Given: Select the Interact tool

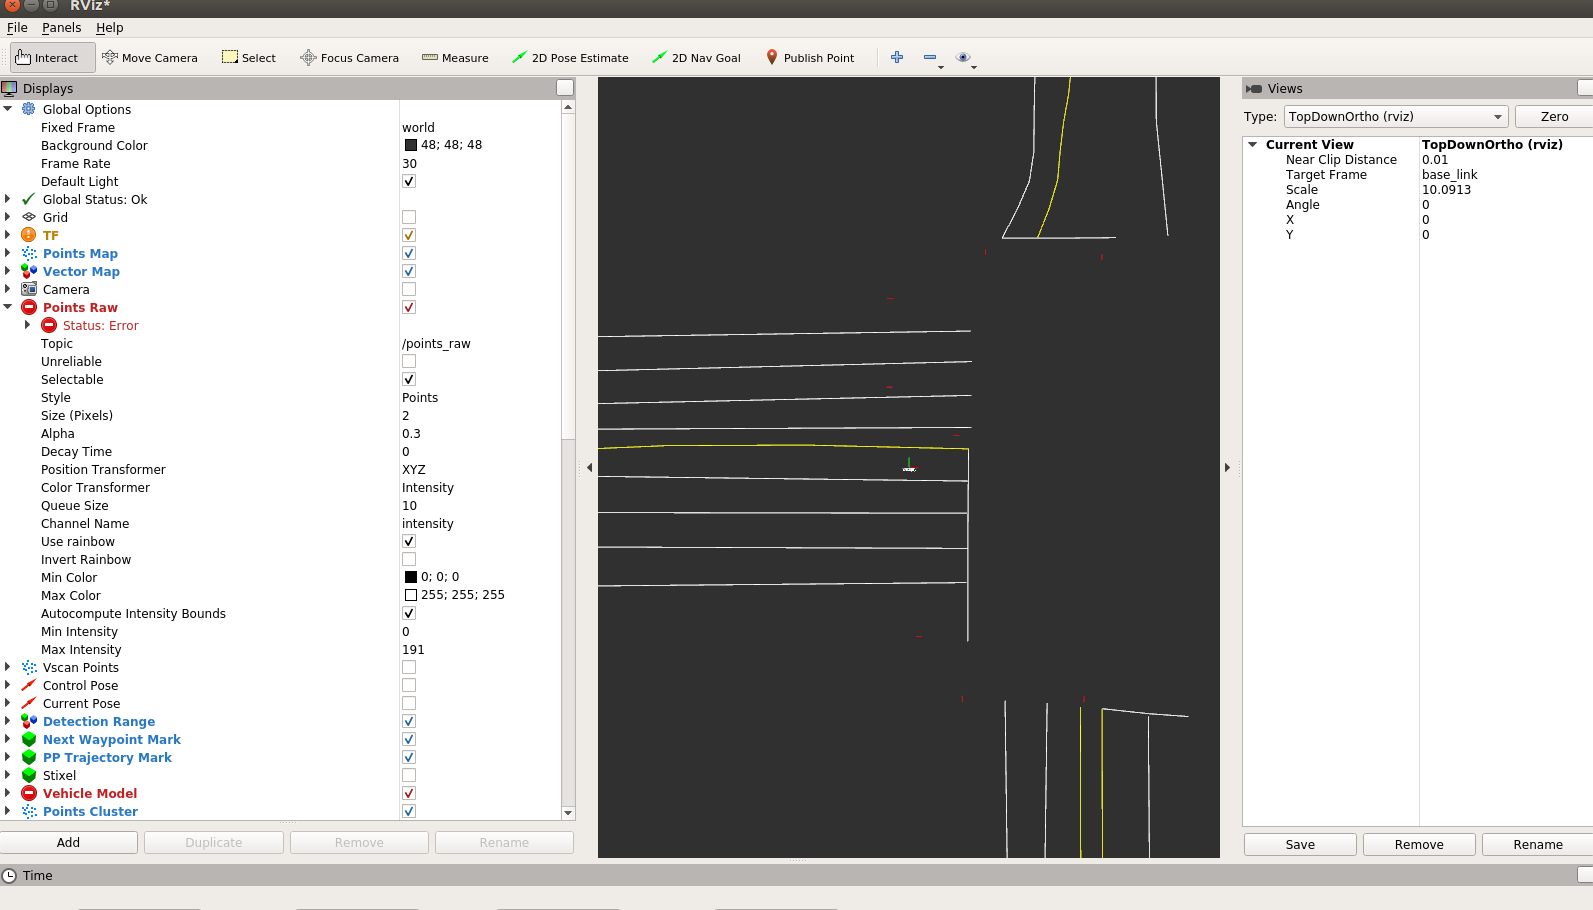Looking at the screenshot, I should point(53,58).
